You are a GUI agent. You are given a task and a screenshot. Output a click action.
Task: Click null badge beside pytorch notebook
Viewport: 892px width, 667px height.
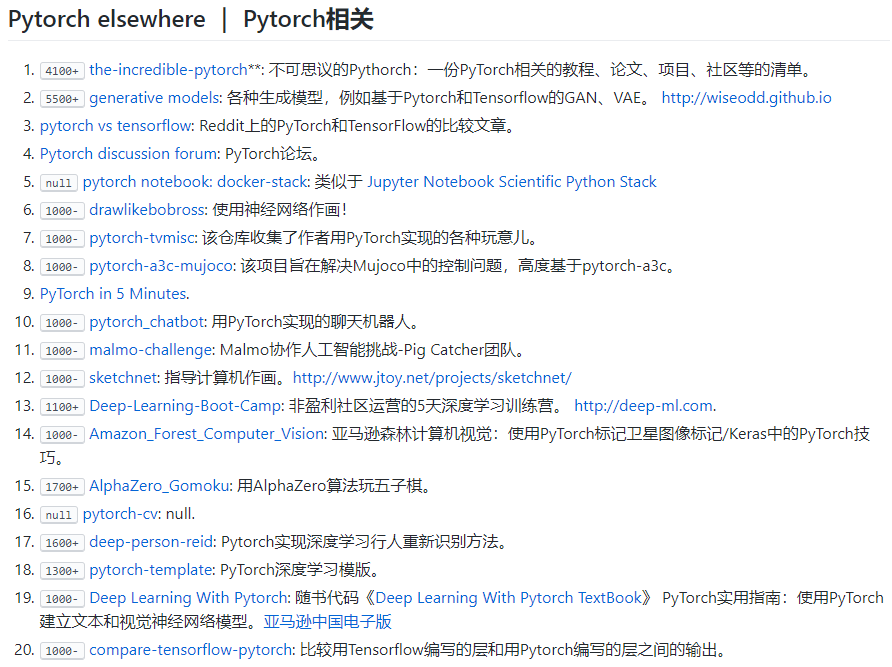pyautogui.click(x=59, y=183)
